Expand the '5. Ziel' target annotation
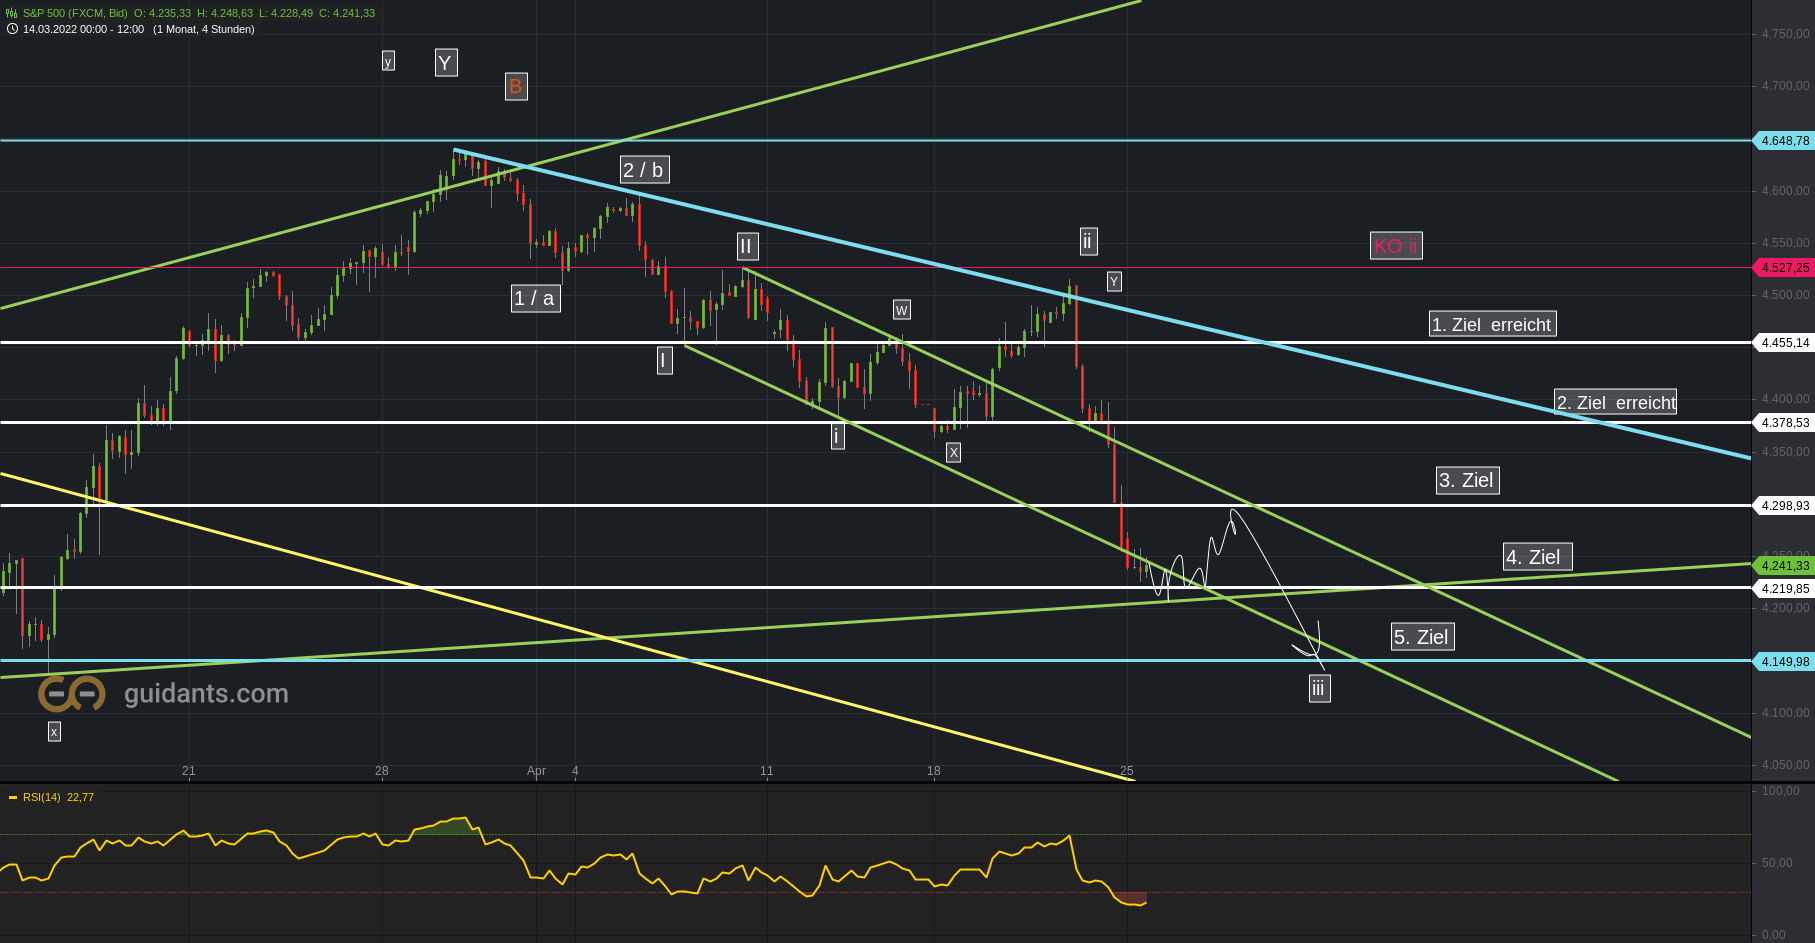 [1423, 637]
